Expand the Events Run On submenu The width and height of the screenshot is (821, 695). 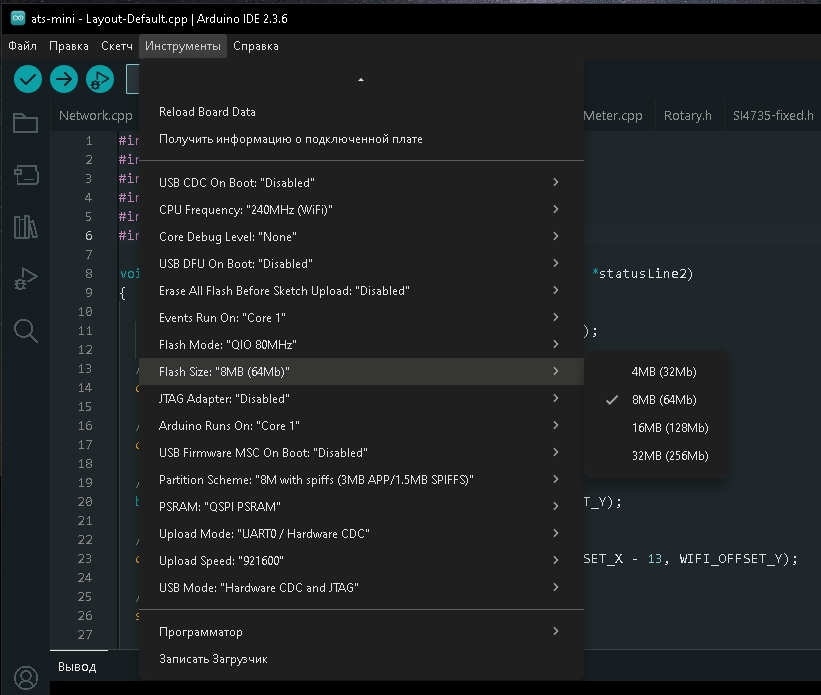click(361, 318)
